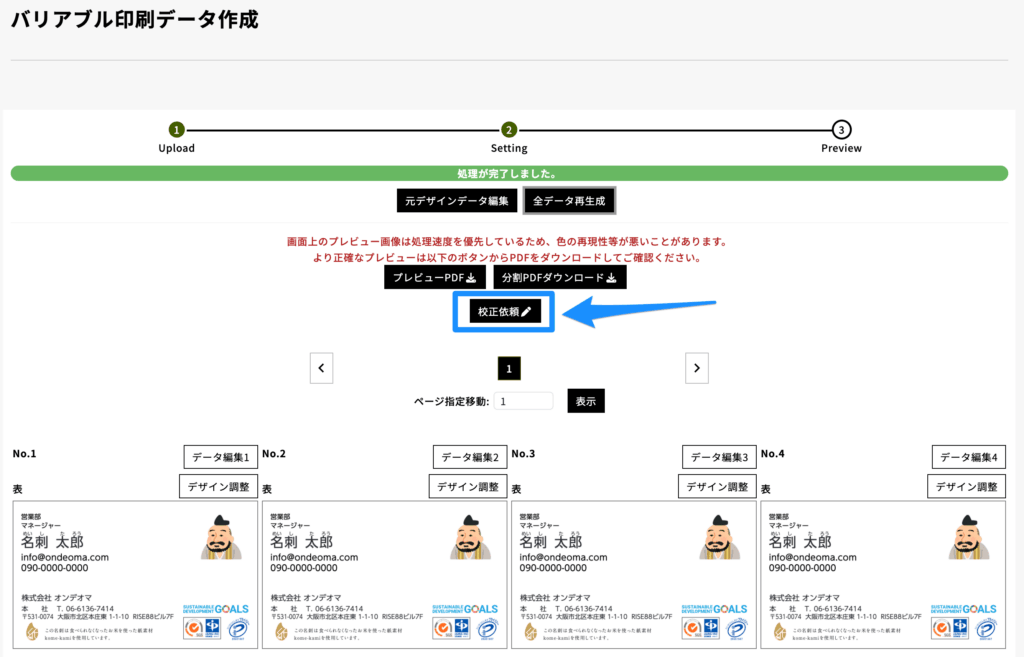Click the 校正依頼 pencil button

(505, 312)
